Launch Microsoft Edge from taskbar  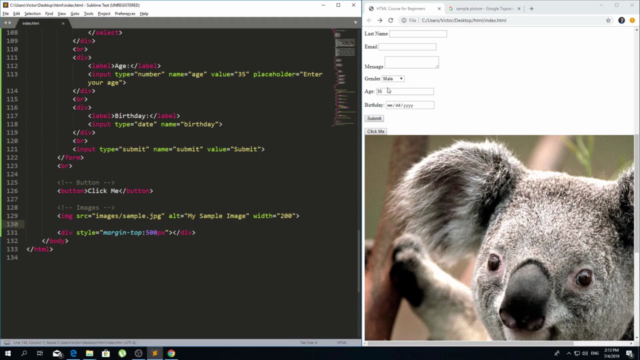click(x=73, y=353)
